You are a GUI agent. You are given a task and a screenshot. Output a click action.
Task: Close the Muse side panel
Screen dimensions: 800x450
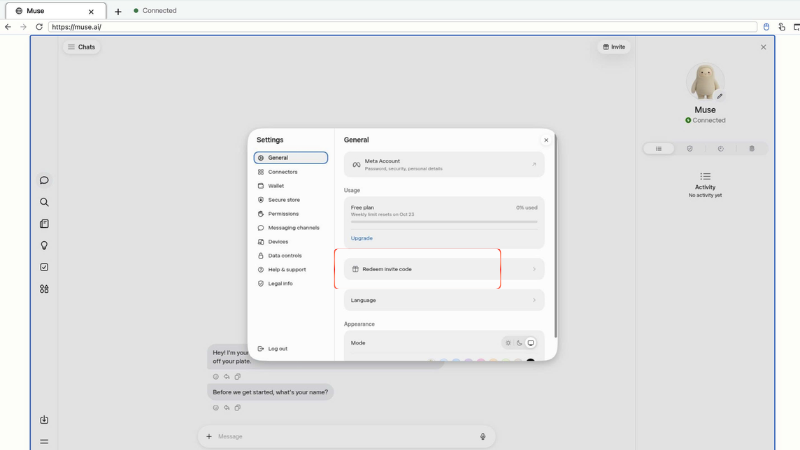763,47
